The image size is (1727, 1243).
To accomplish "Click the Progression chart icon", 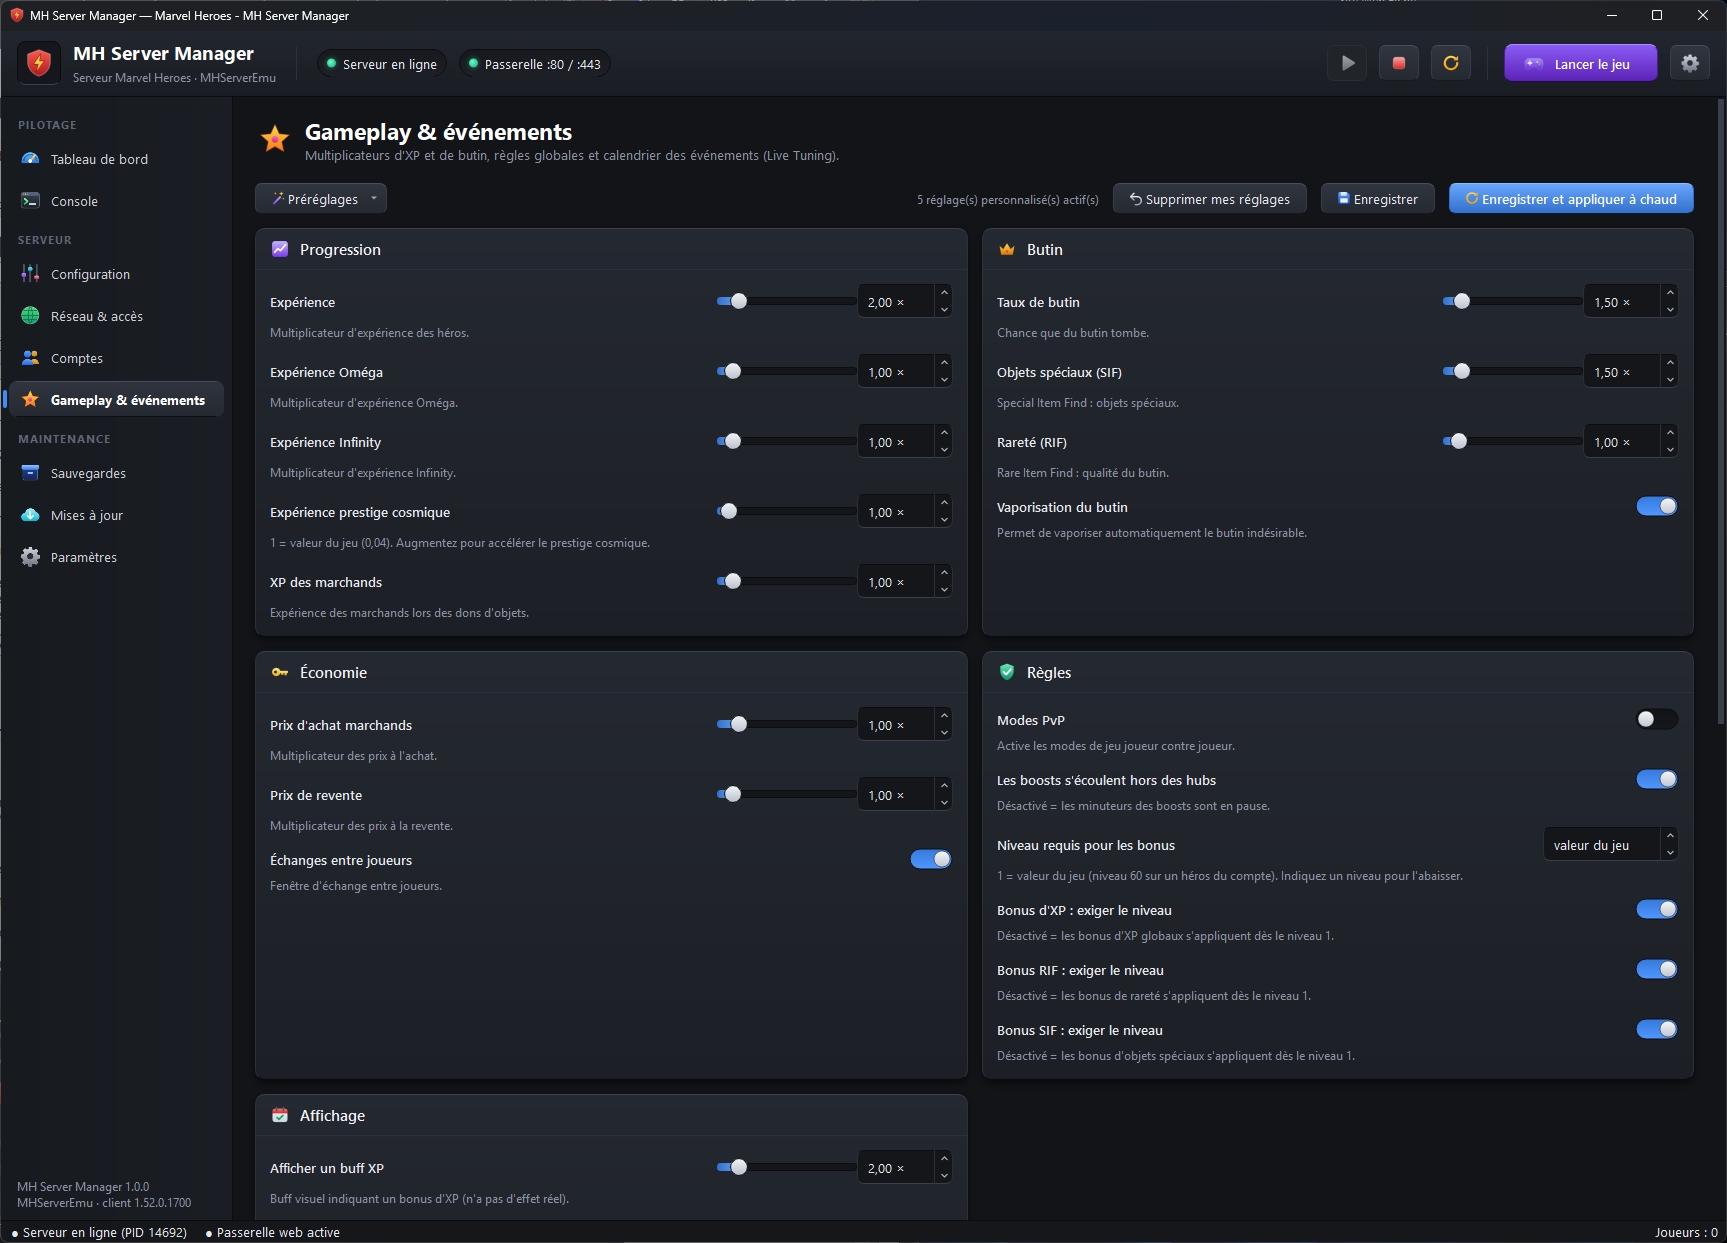I will coord(280,249).
